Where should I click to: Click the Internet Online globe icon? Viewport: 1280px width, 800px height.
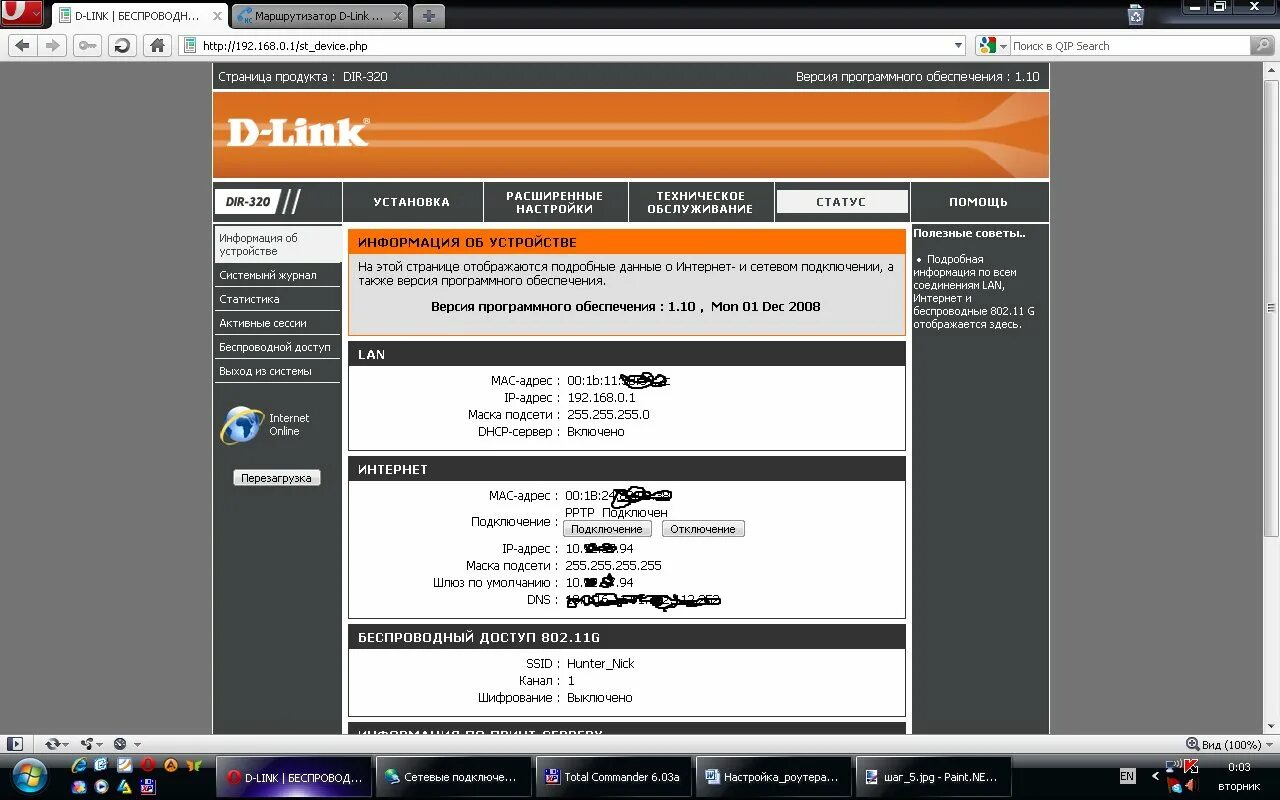(241, 425)
